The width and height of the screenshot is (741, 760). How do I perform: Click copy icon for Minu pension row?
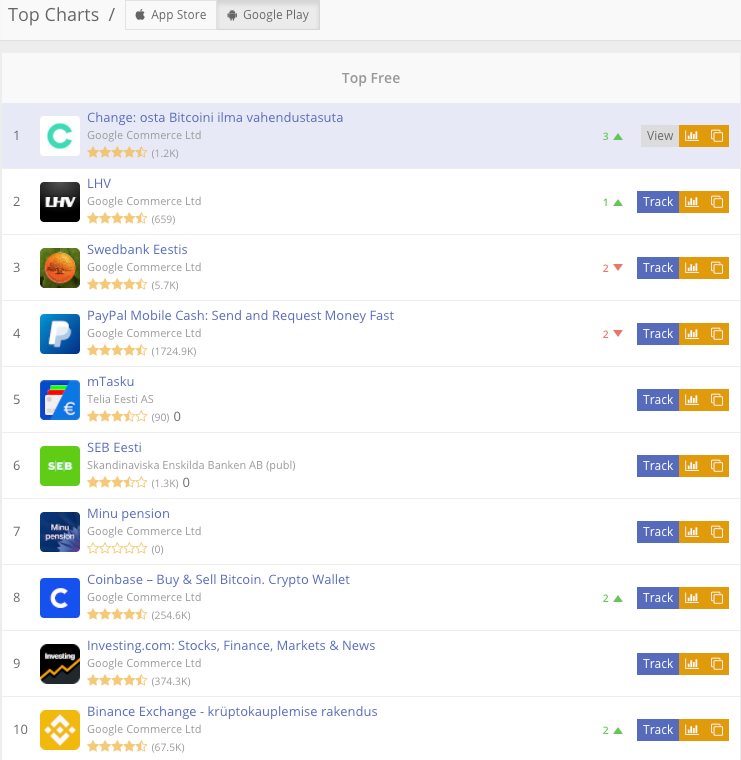coord(717,532)
